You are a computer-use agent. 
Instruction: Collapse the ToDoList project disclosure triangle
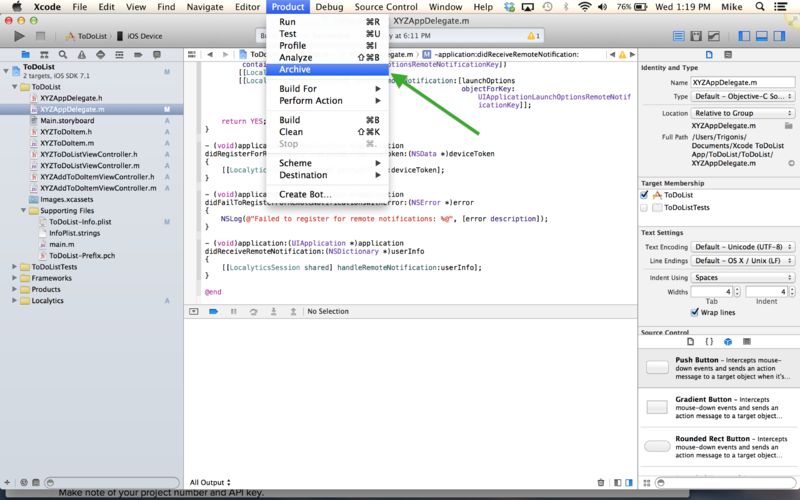coord(6,71)
